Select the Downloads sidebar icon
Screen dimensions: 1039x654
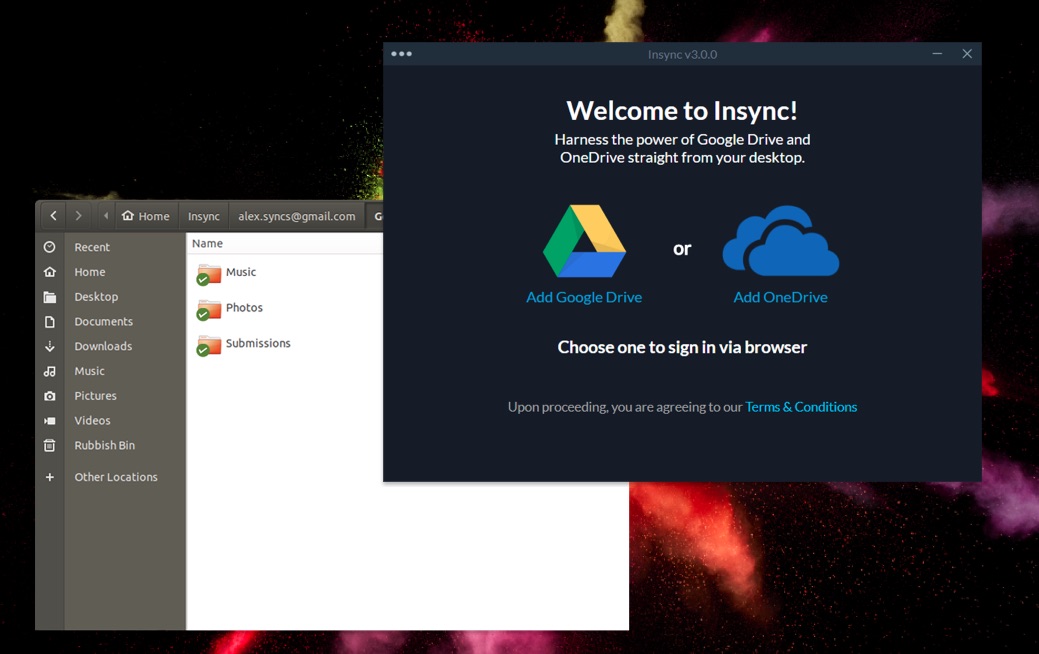coord(50,347)
